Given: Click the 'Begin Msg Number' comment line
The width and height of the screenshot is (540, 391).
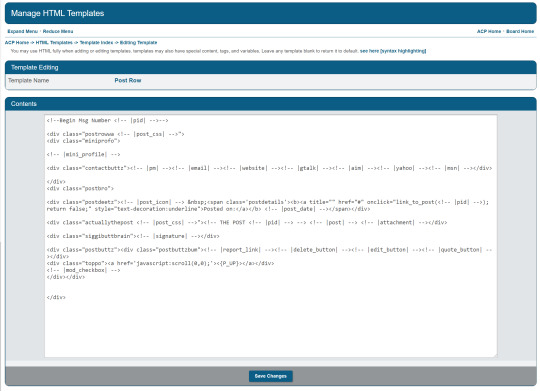Looking at the screenshot, I should tap(107, 121).
